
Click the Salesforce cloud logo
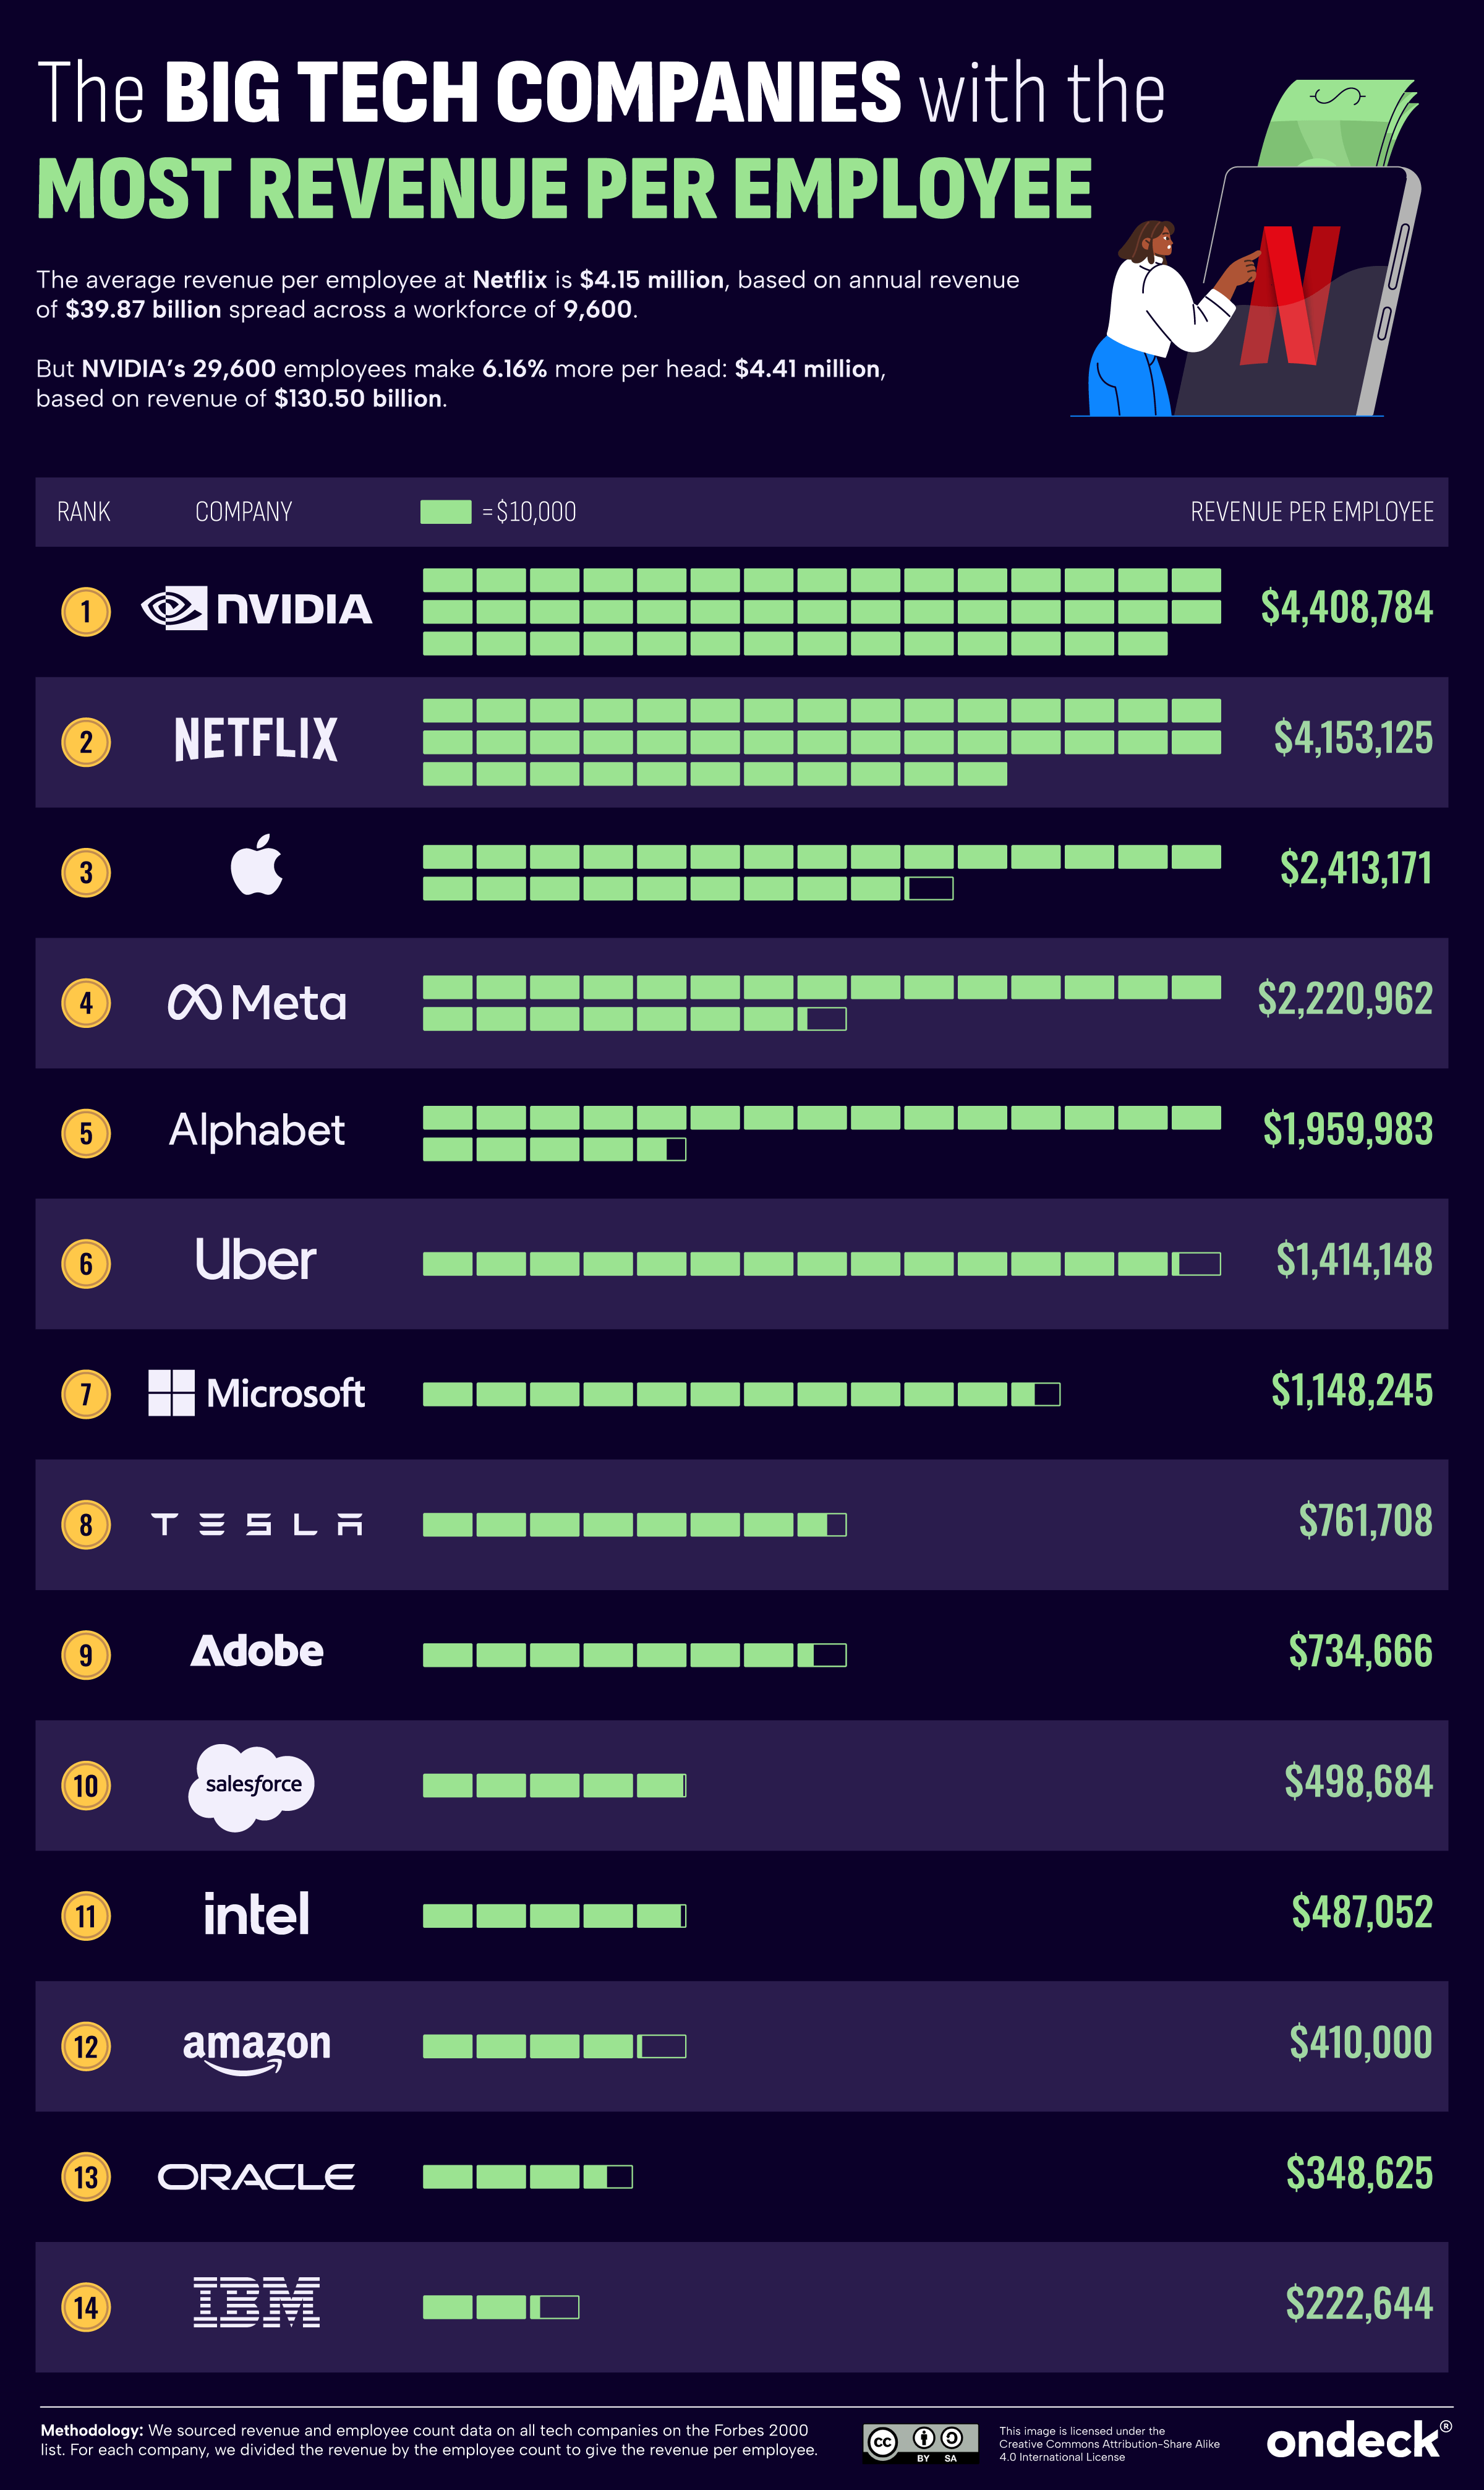tap(252, 1786)
